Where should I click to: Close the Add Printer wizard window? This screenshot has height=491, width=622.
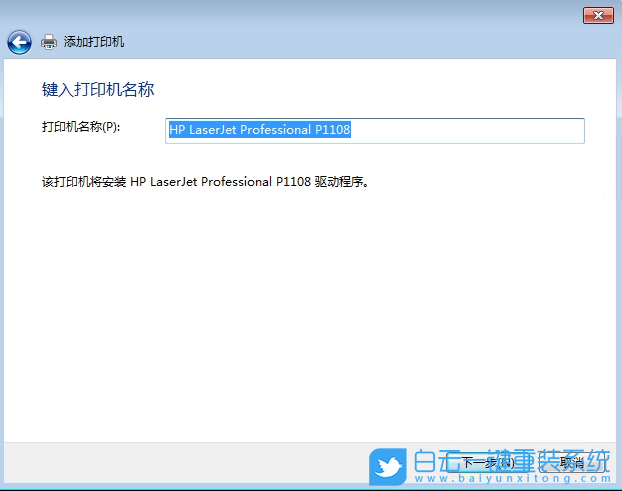(598, 15)
